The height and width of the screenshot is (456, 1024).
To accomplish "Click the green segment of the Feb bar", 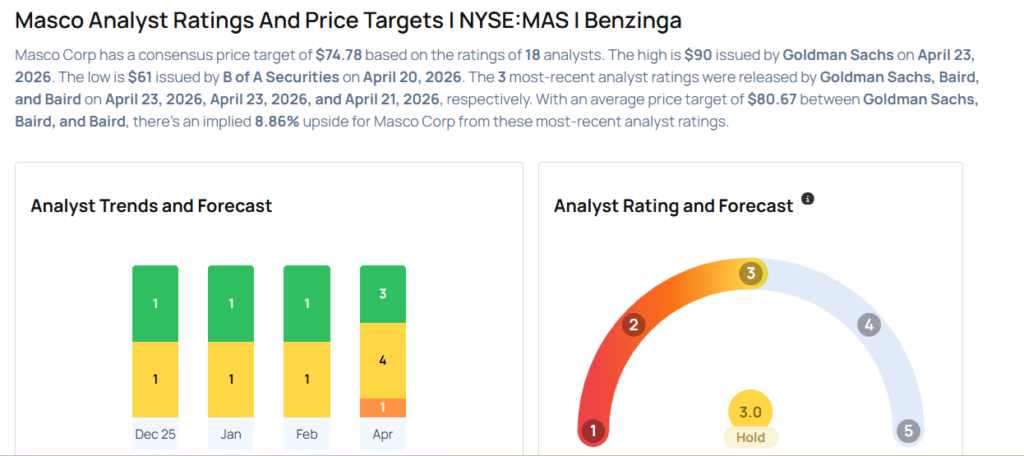I will coord(307,303).
